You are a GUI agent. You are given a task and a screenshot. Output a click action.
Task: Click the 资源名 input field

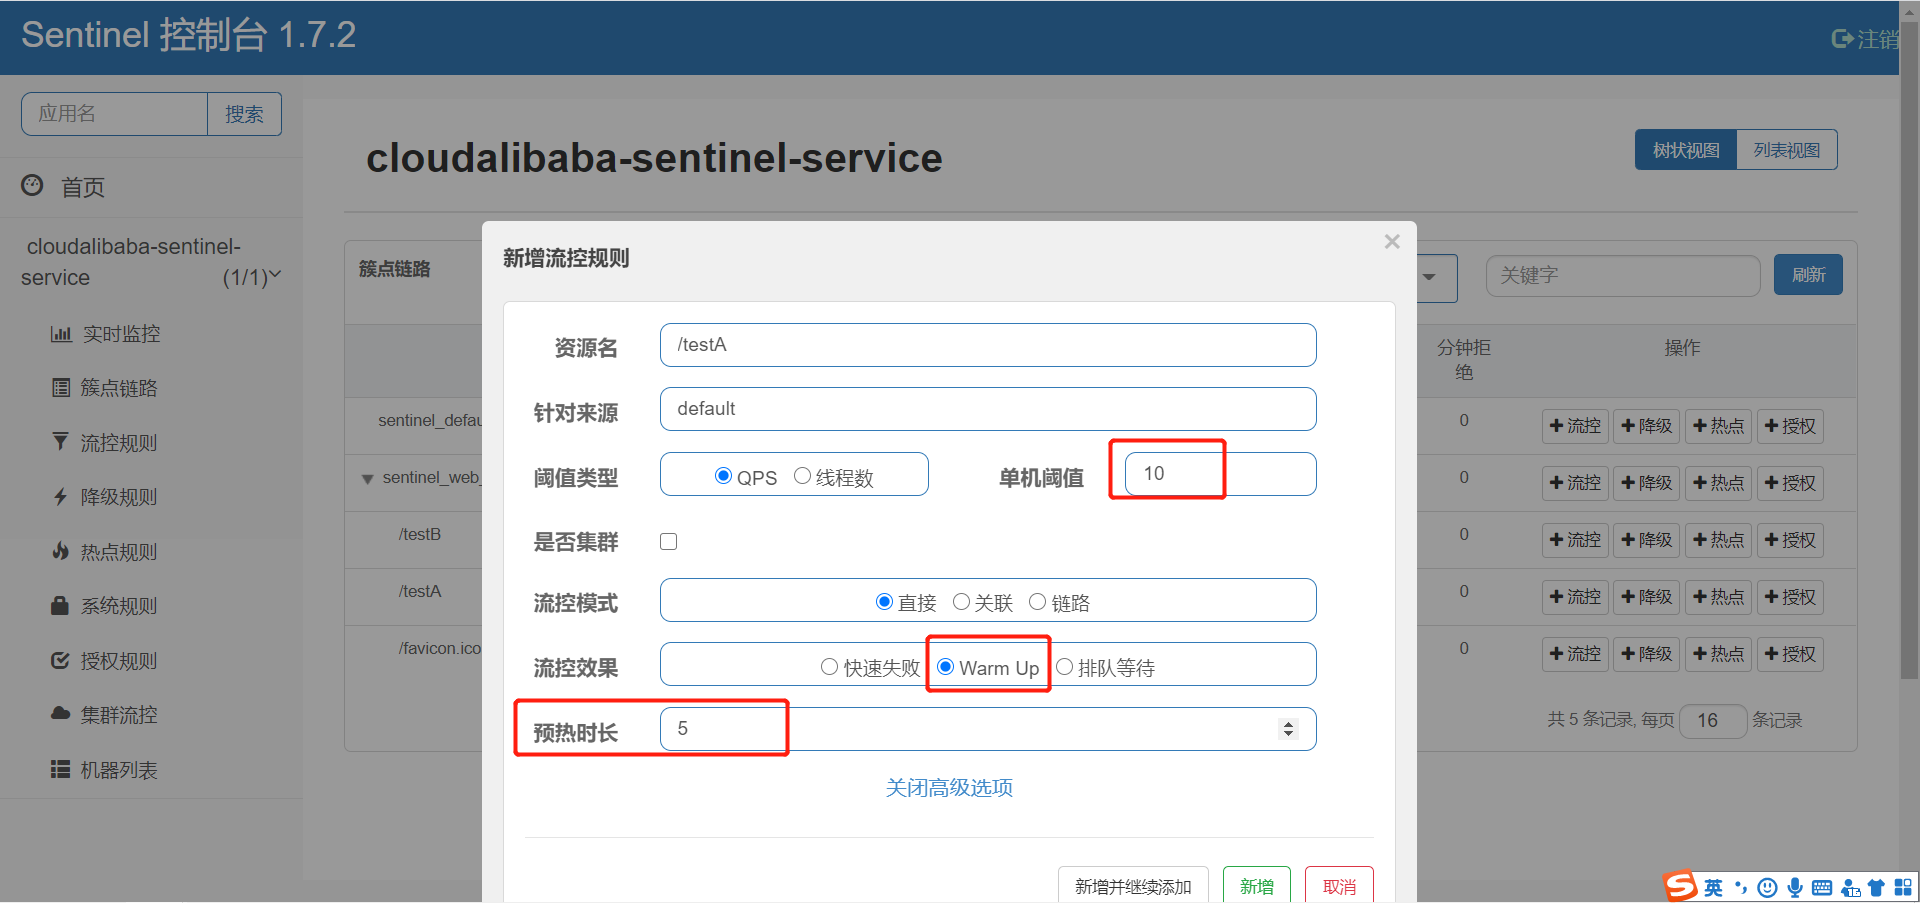[988, 345]
